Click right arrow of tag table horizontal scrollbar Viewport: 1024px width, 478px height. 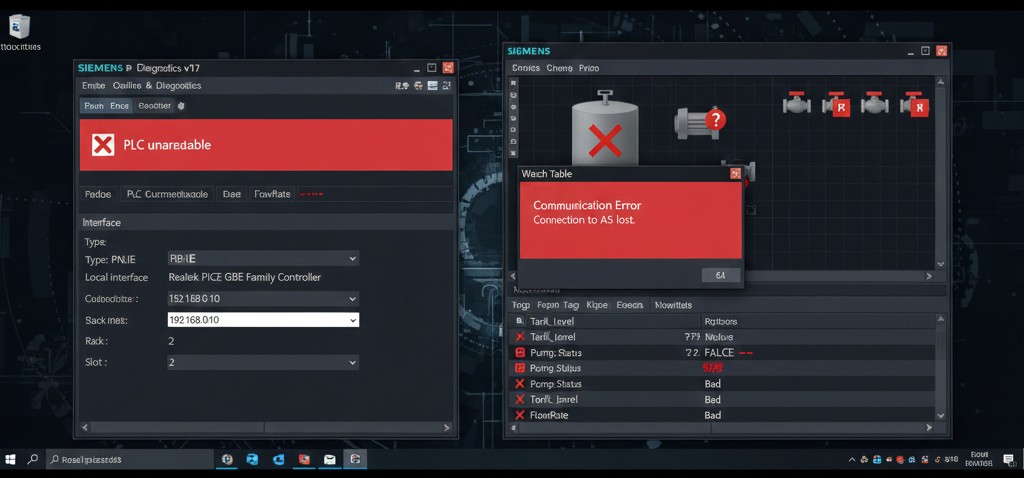pyautogui.click(x=929, y=428)
